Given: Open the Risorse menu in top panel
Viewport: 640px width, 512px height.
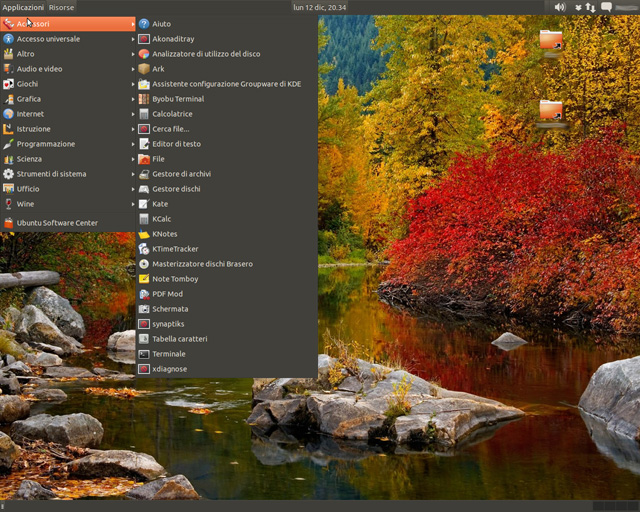Looking at the screenshot, I should 62,7.
